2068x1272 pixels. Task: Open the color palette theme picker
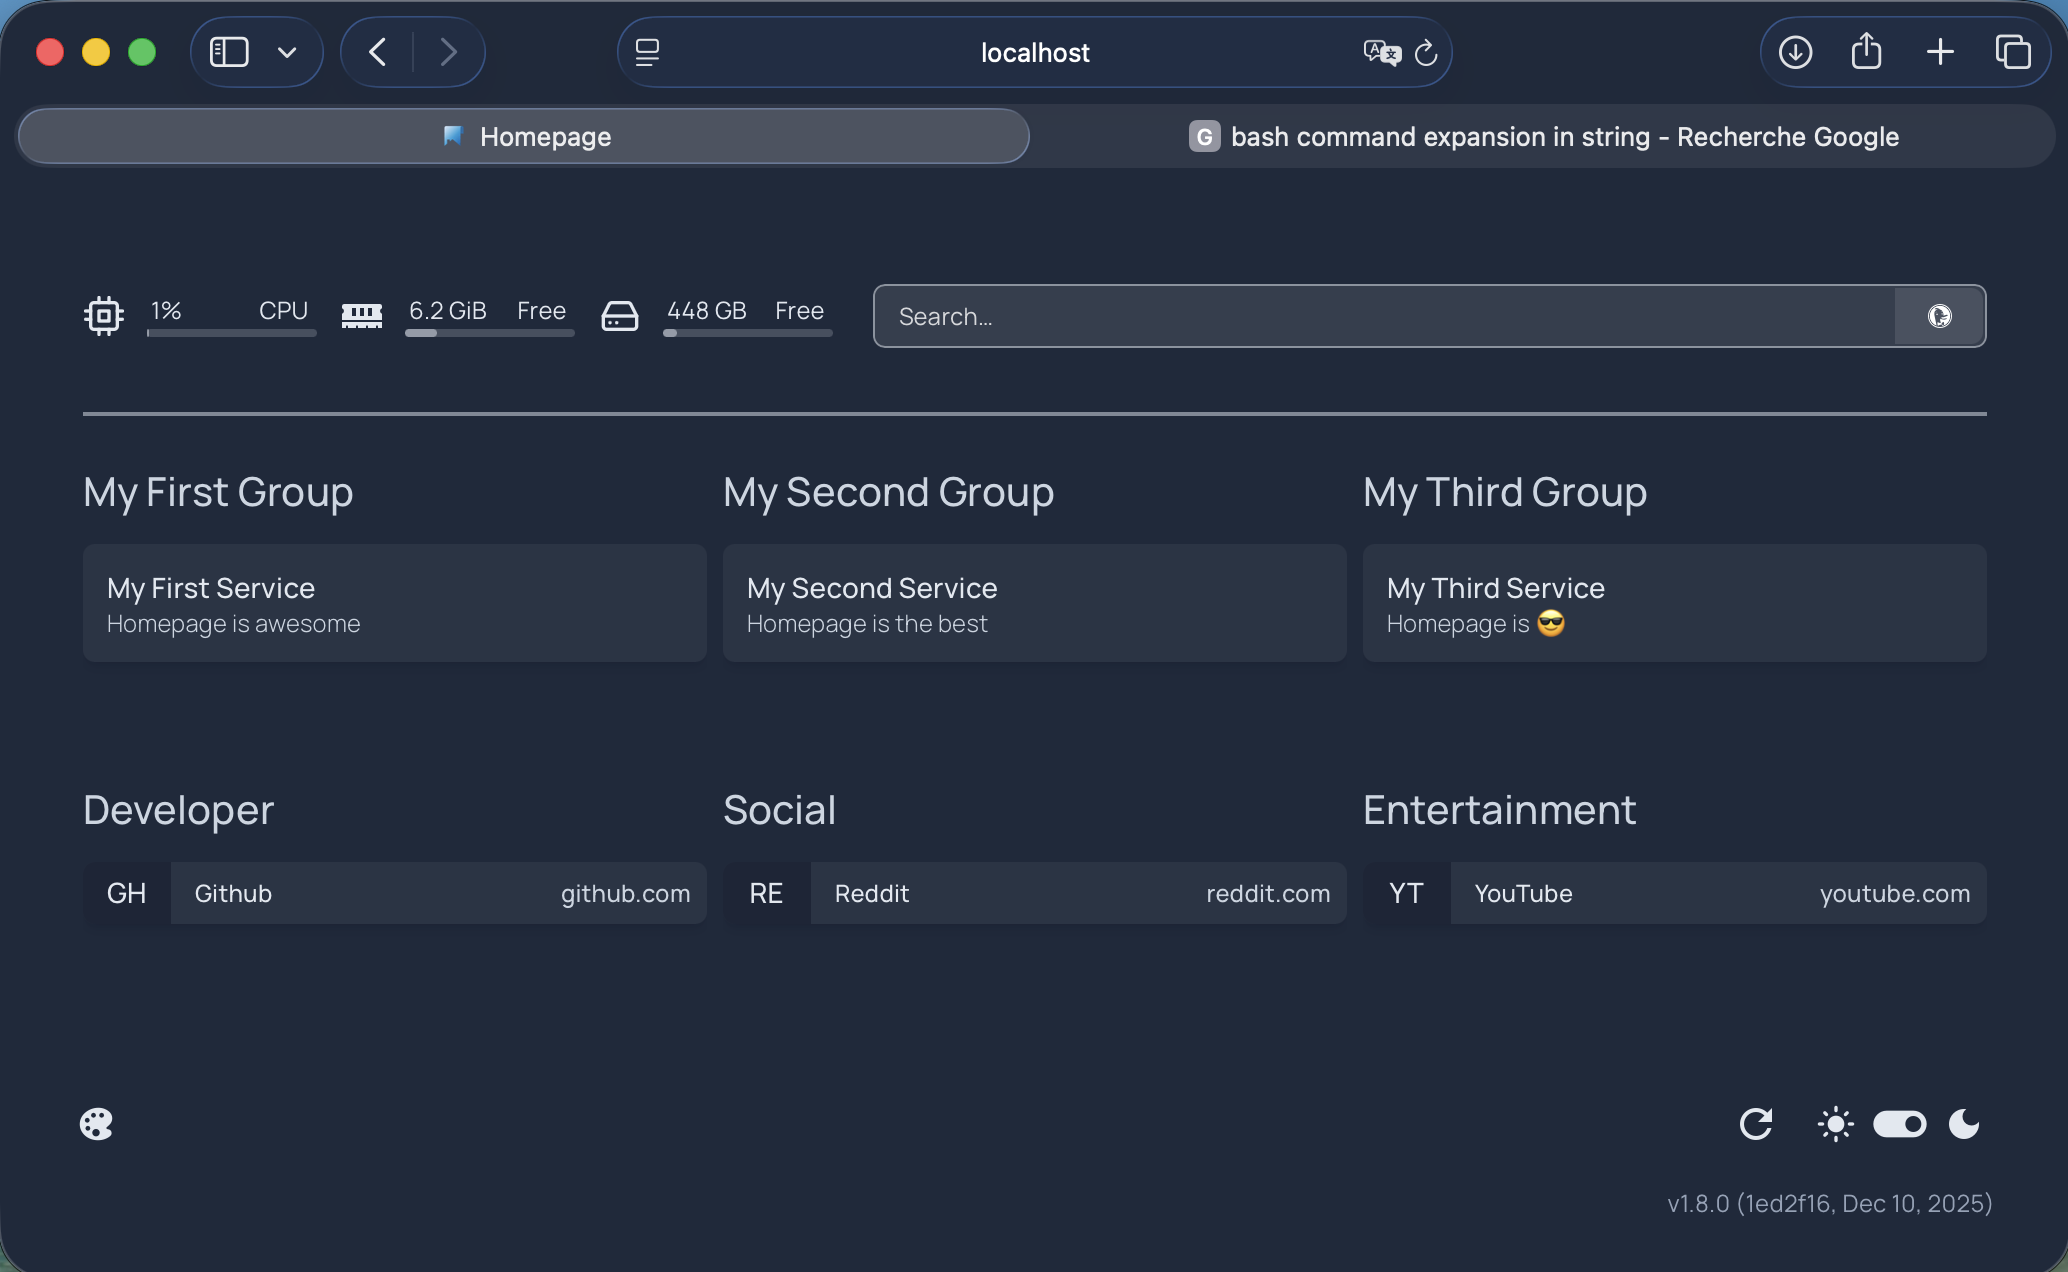[96, 1124]
